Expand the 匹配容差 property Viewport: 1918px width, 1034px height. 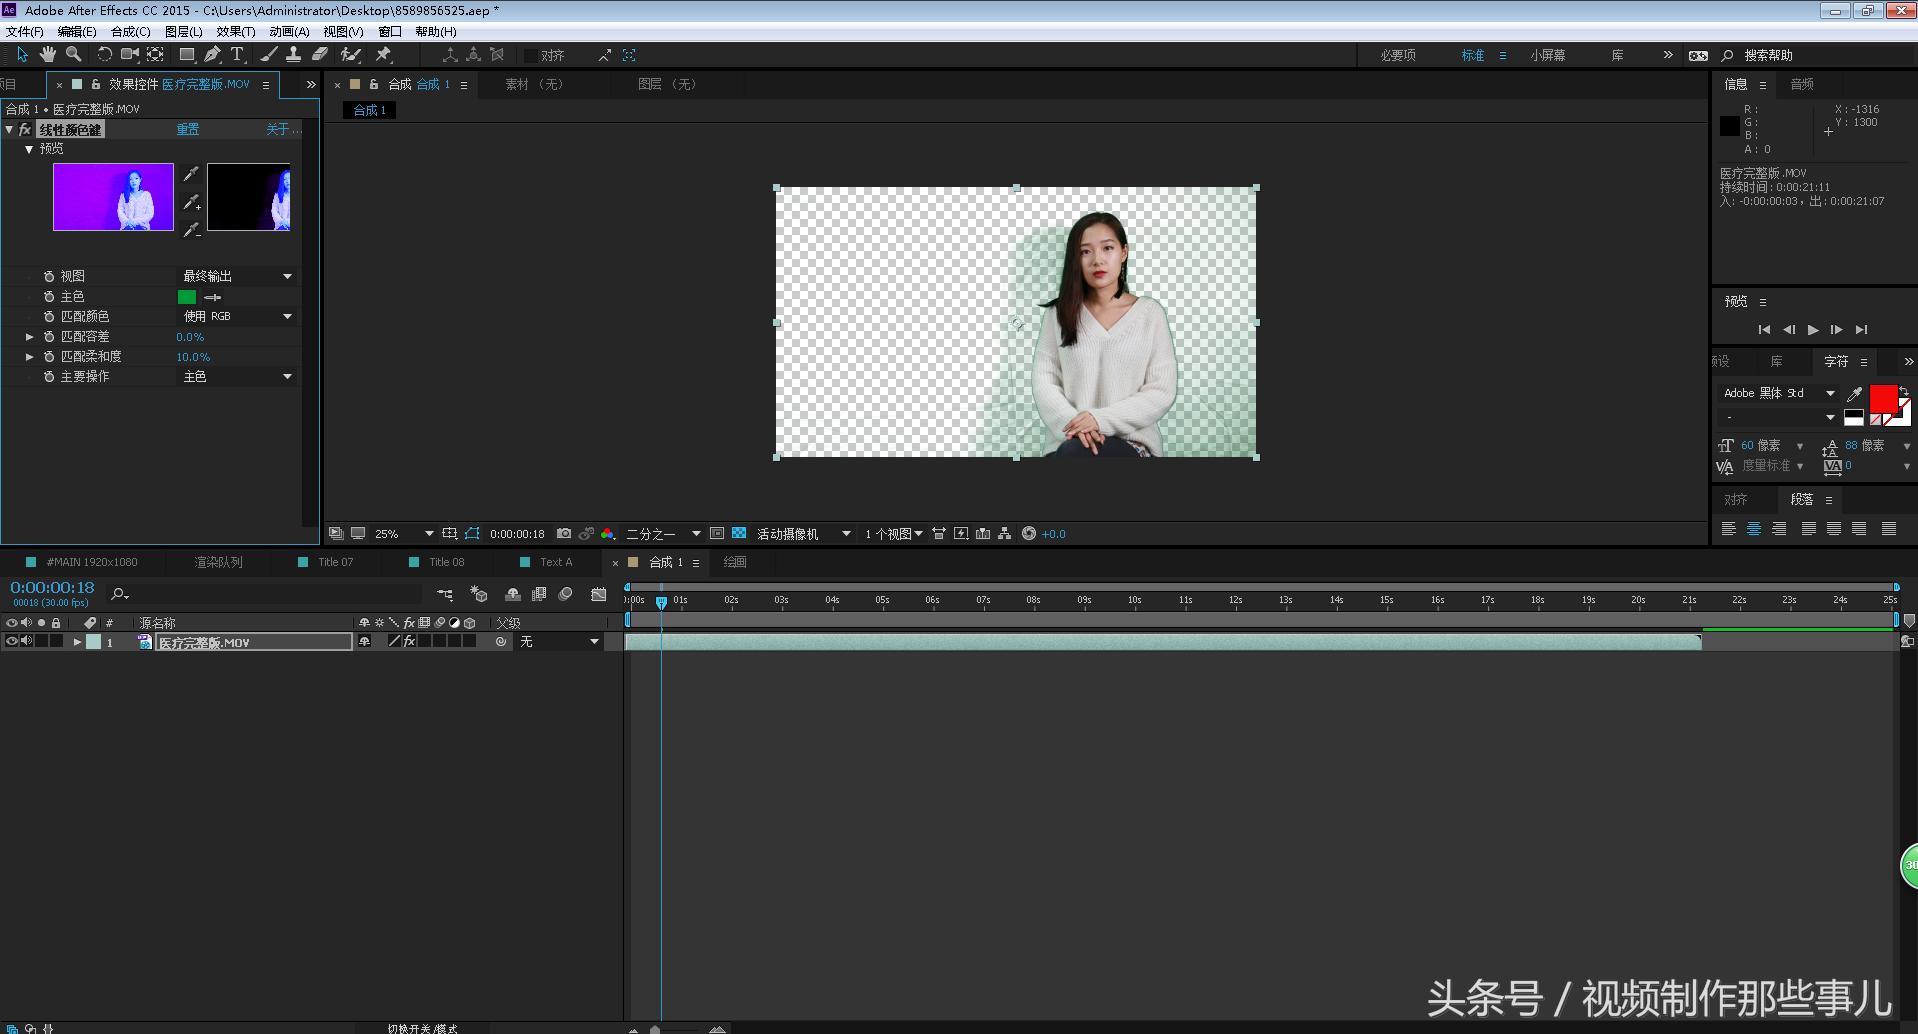pos(30,337)
